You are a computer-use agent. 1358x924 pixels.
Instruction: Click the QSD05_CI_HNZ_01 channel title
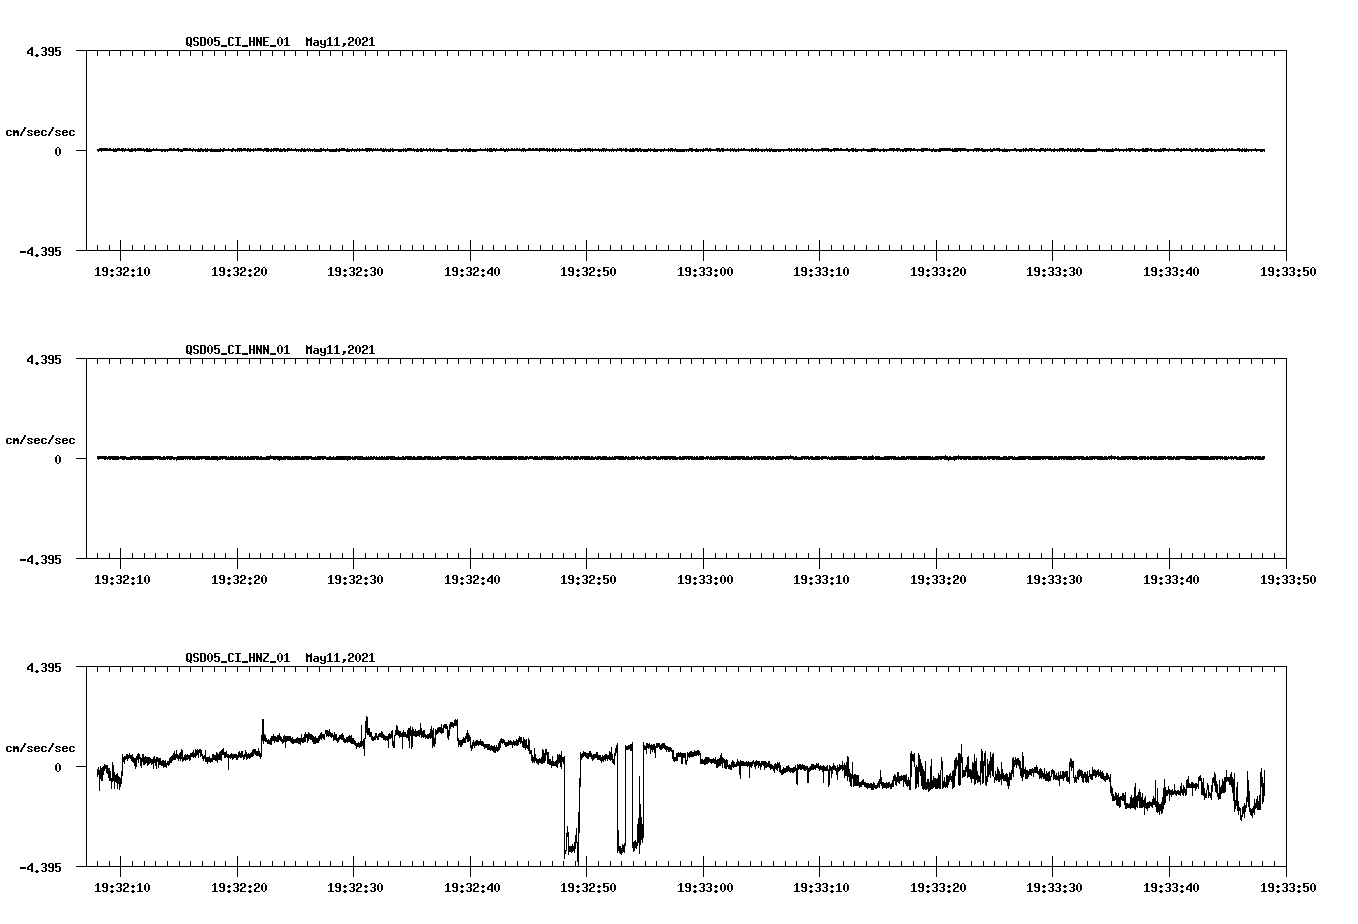[238, 658]
